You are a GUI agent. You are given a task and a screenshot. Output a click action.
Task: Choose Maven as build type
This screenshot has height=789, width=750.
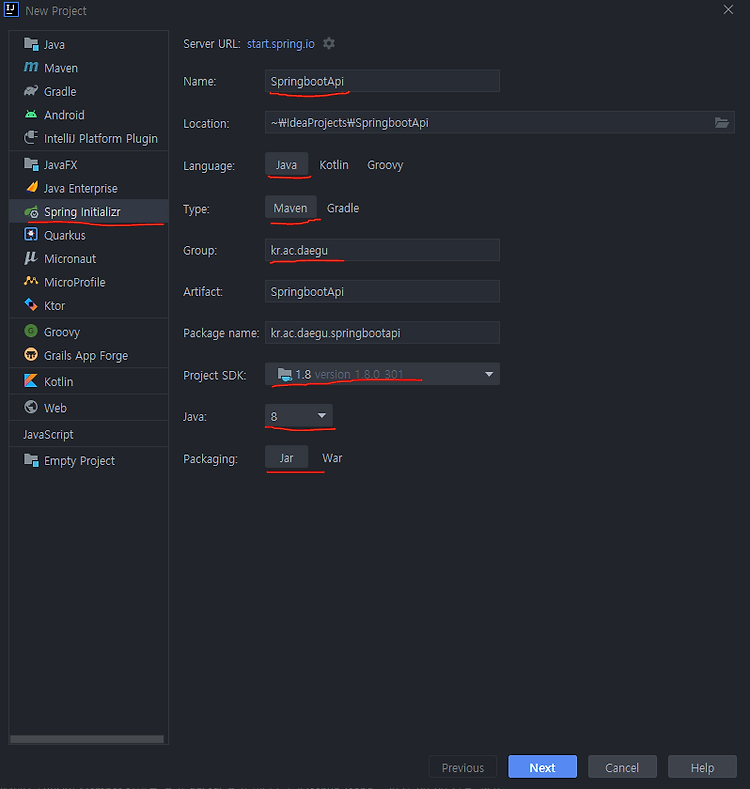coord(290,208)
